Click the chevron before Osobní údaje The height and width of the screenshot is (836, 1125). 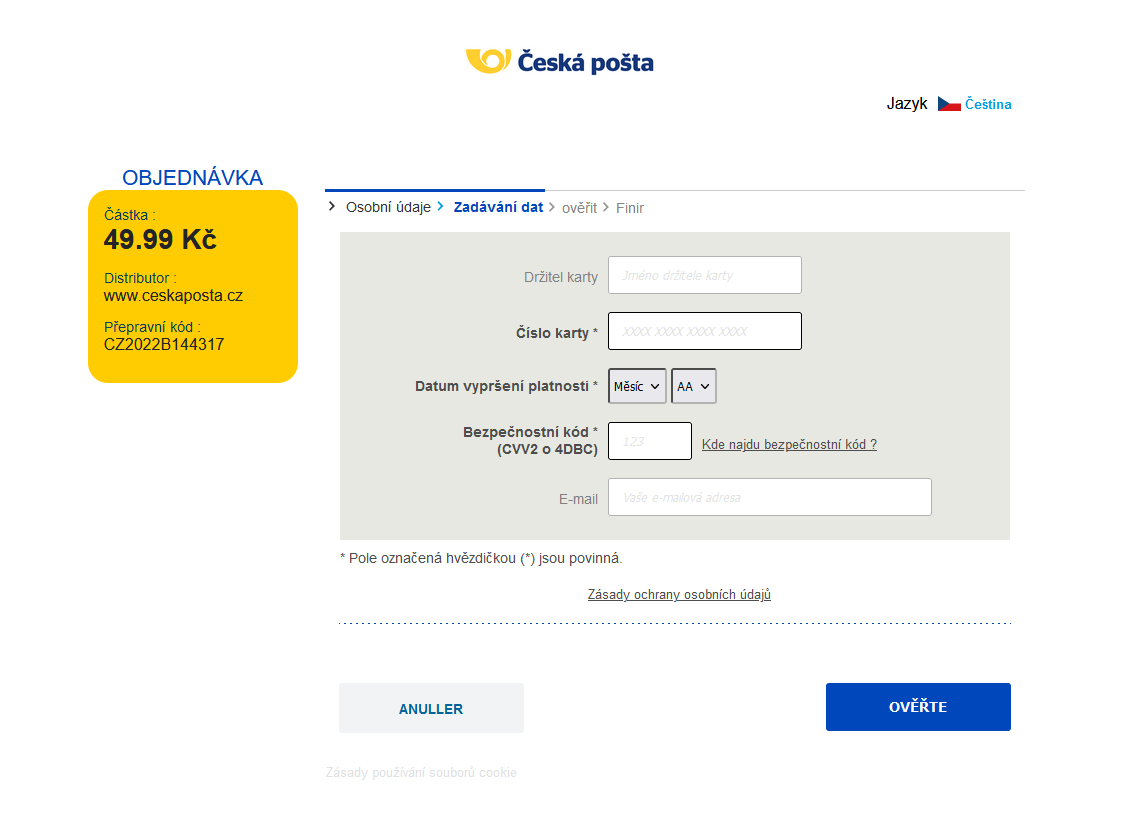click(331, 207)
